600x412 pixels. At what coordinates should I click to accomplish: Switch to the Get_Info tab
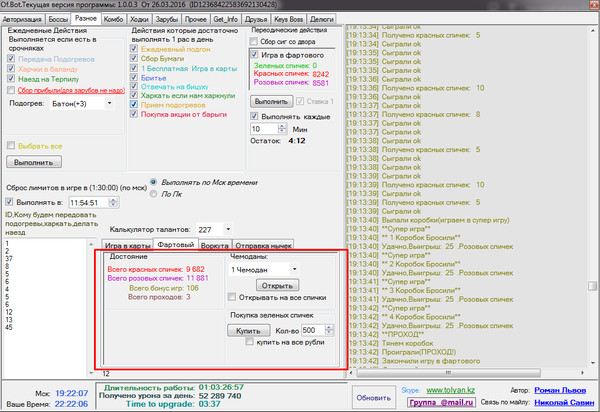225,19
